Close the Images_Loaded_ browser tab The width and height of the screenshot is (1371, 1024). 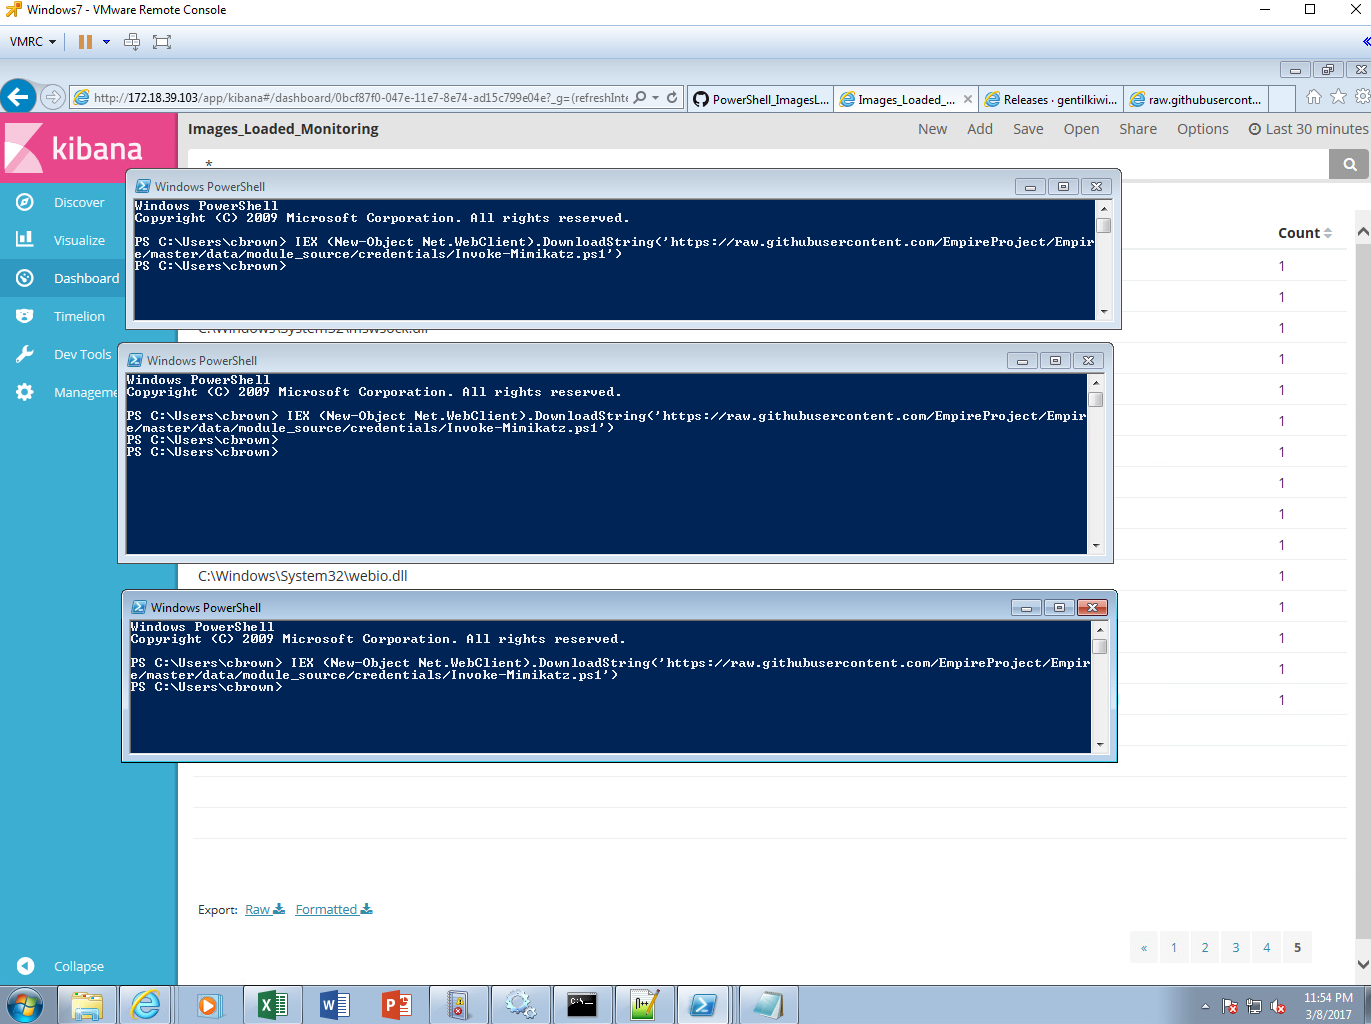coord(967,99)
